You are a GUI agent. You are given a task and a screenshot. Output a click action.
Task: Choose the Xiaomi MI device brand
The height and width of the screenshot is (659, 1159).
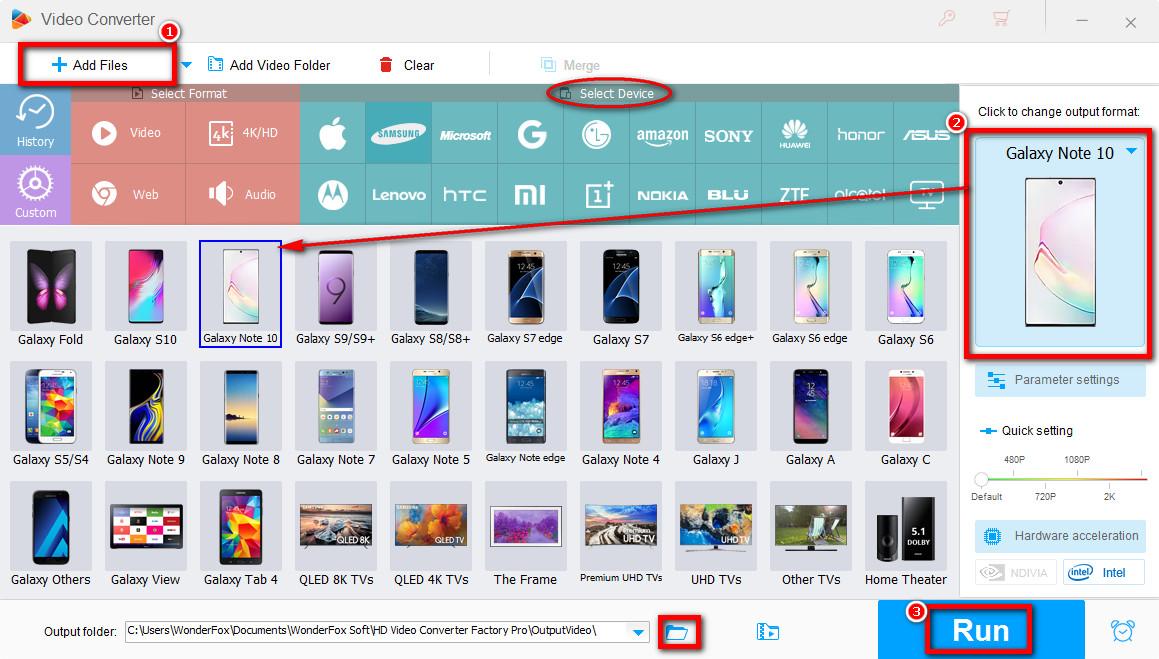pos(531,195)
